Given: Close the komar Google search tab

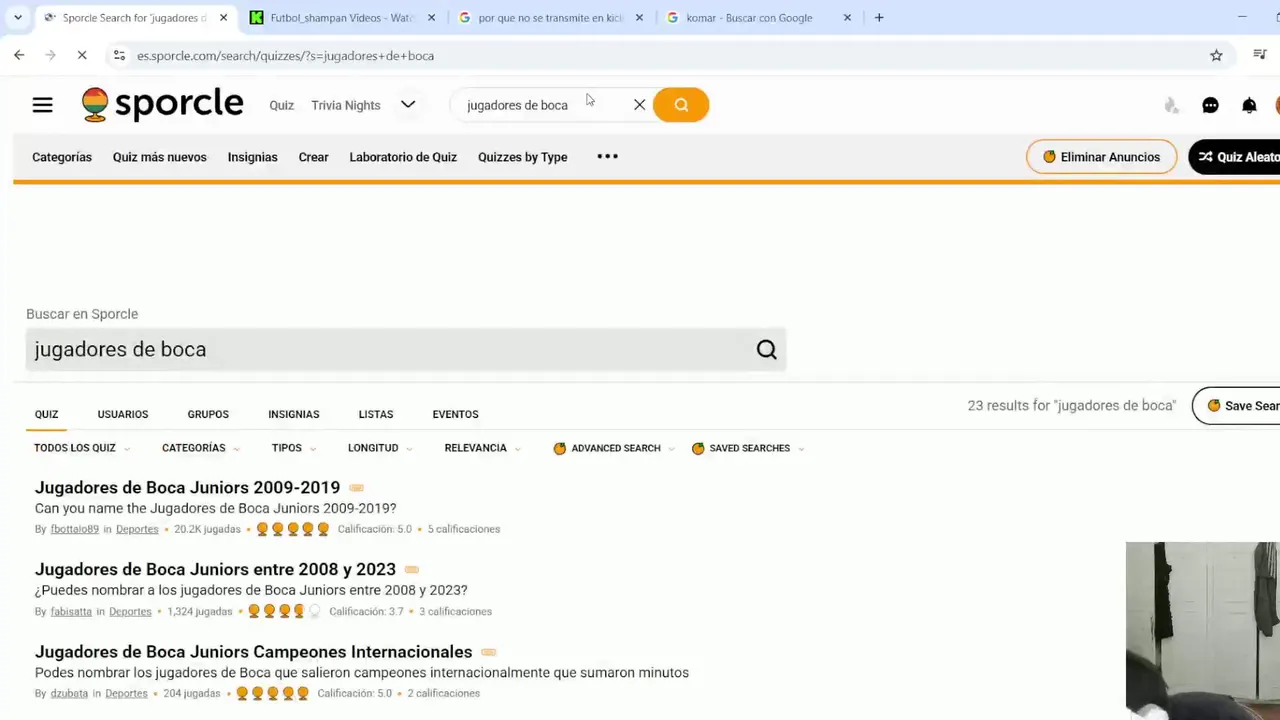Looking at the screenshot, I should click(847, 17).
